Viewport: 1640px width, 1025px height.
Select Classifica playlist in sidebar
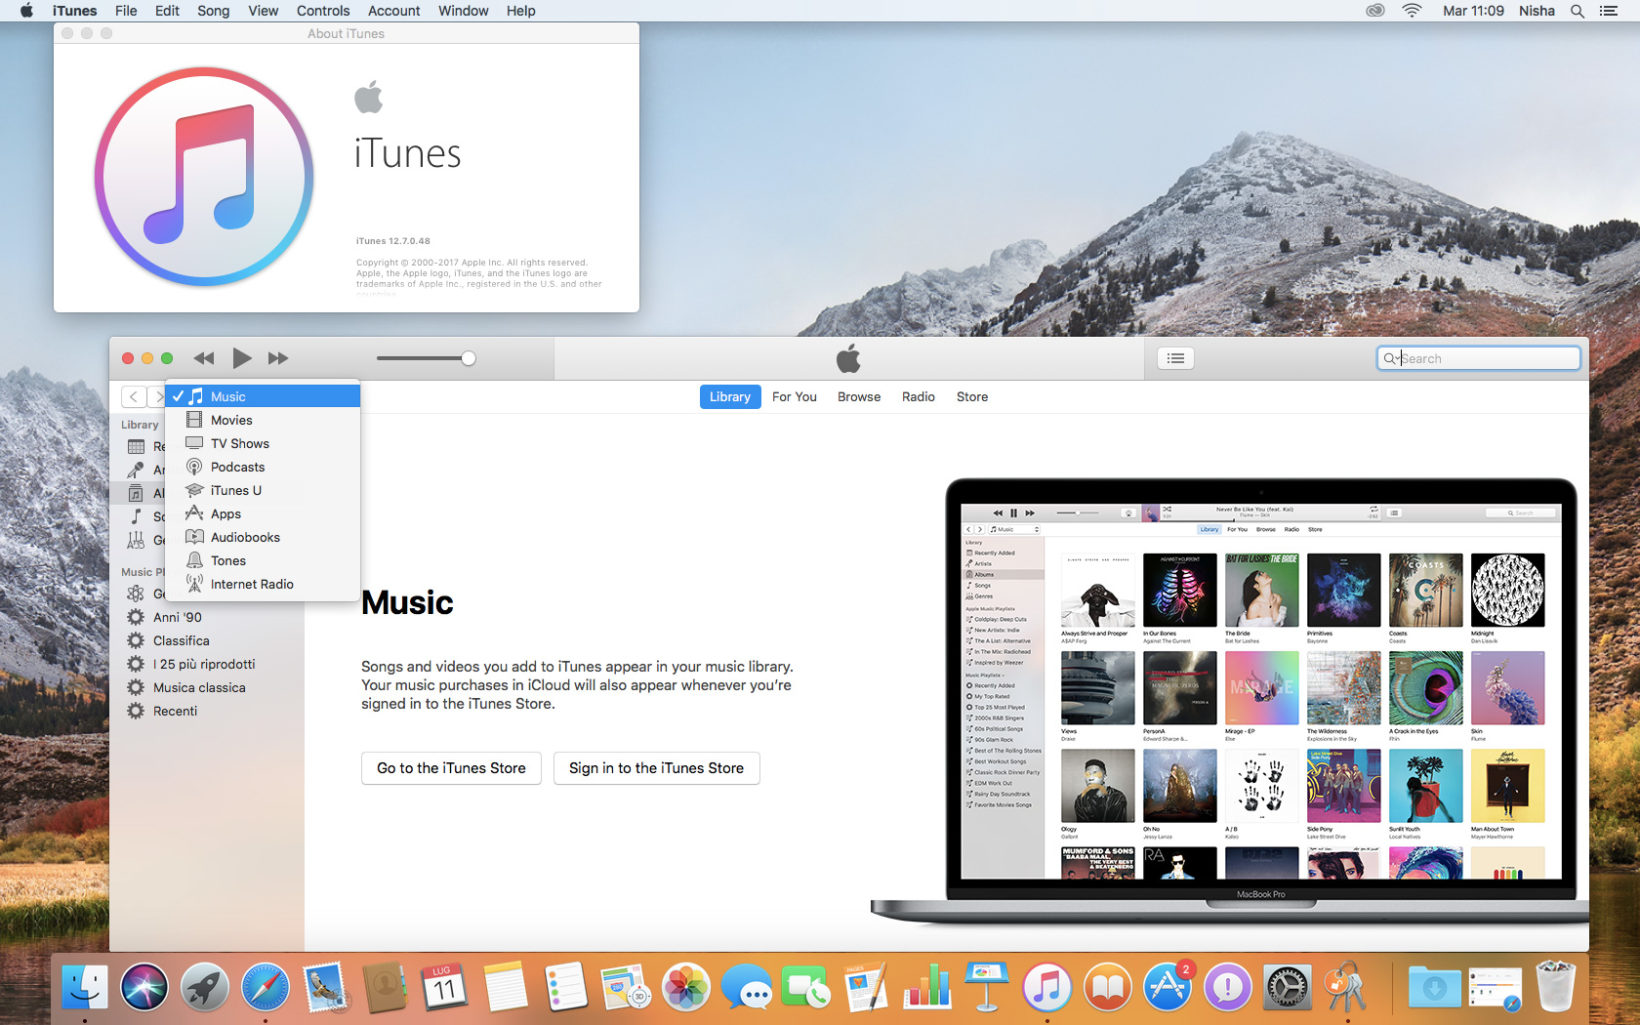(x=207, y=641)
